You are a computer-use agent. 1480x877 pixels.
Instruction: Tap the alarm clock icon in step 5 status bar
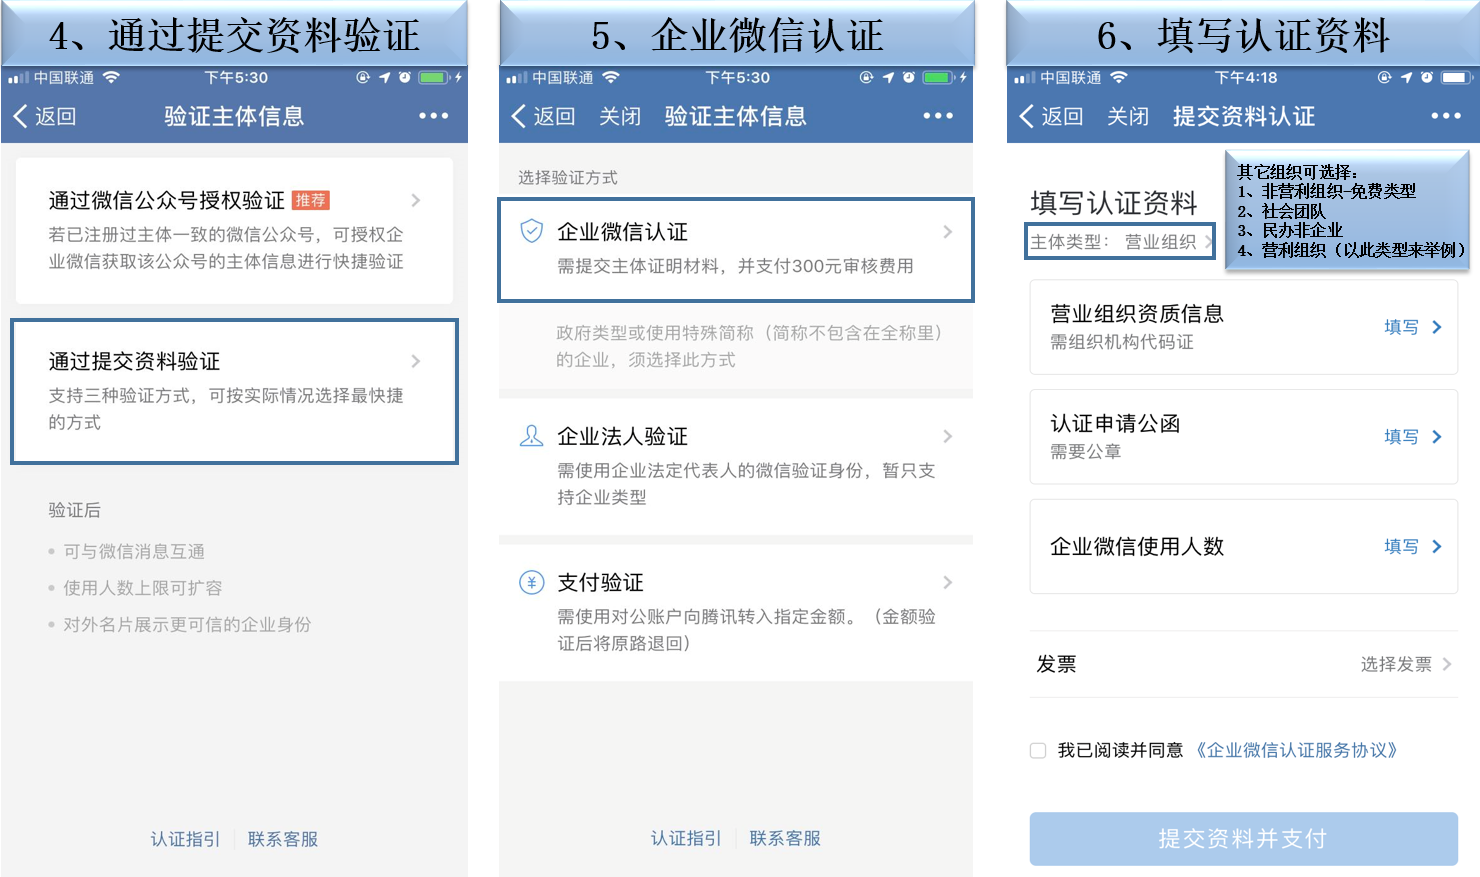[x=908, y=77]
